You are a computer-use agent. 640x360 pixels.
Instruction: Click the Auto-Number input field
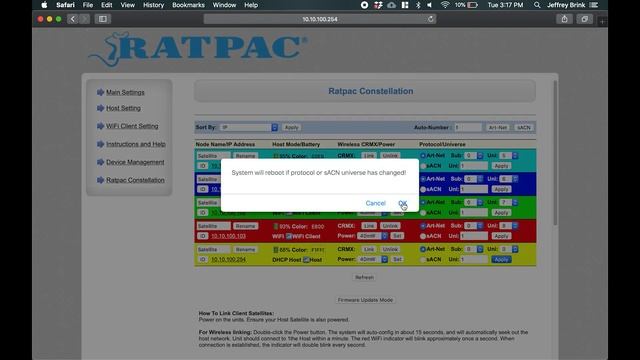[x=468, y=127]
